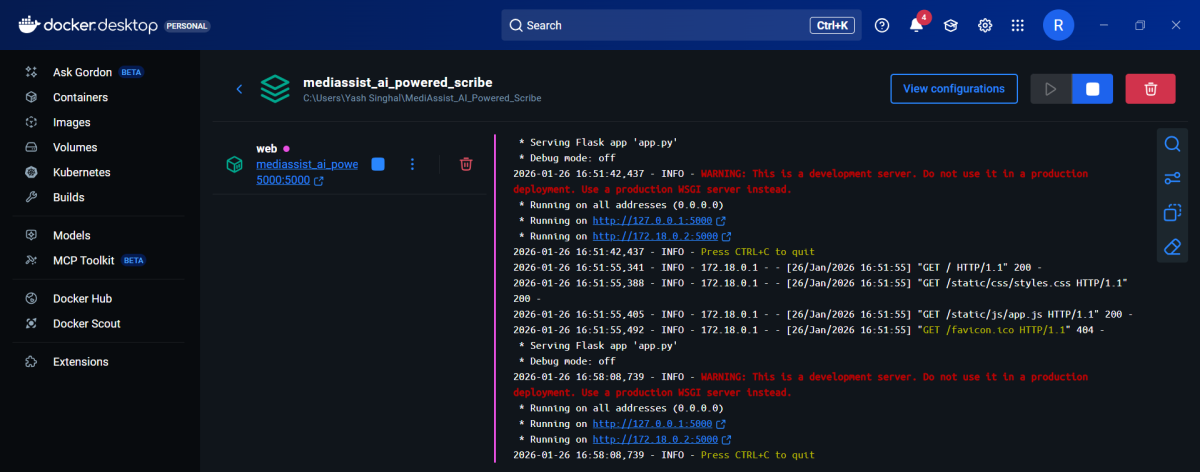This screenshot has height=472, width=1200.
Task: Stop the mediassist compose stack
Action: click(x=1092, y=89)
